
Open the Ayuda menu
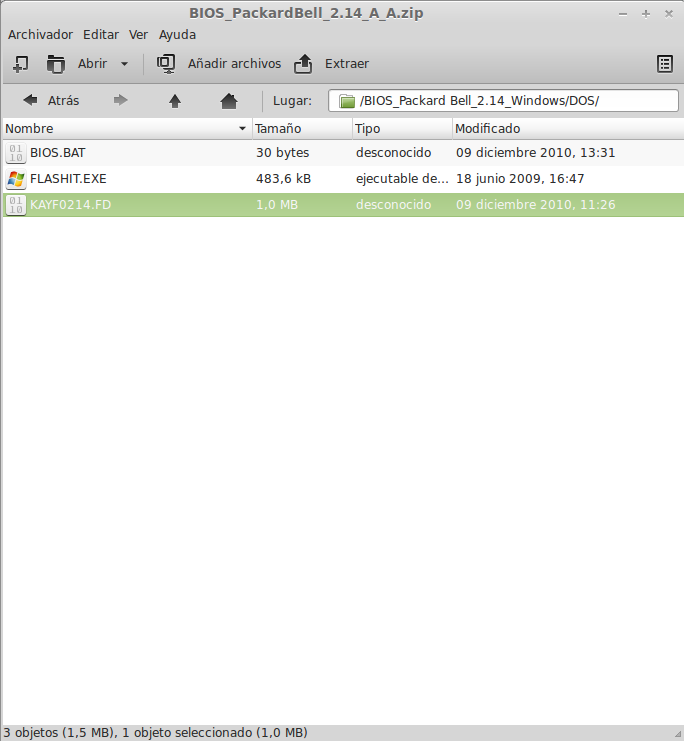177,34
